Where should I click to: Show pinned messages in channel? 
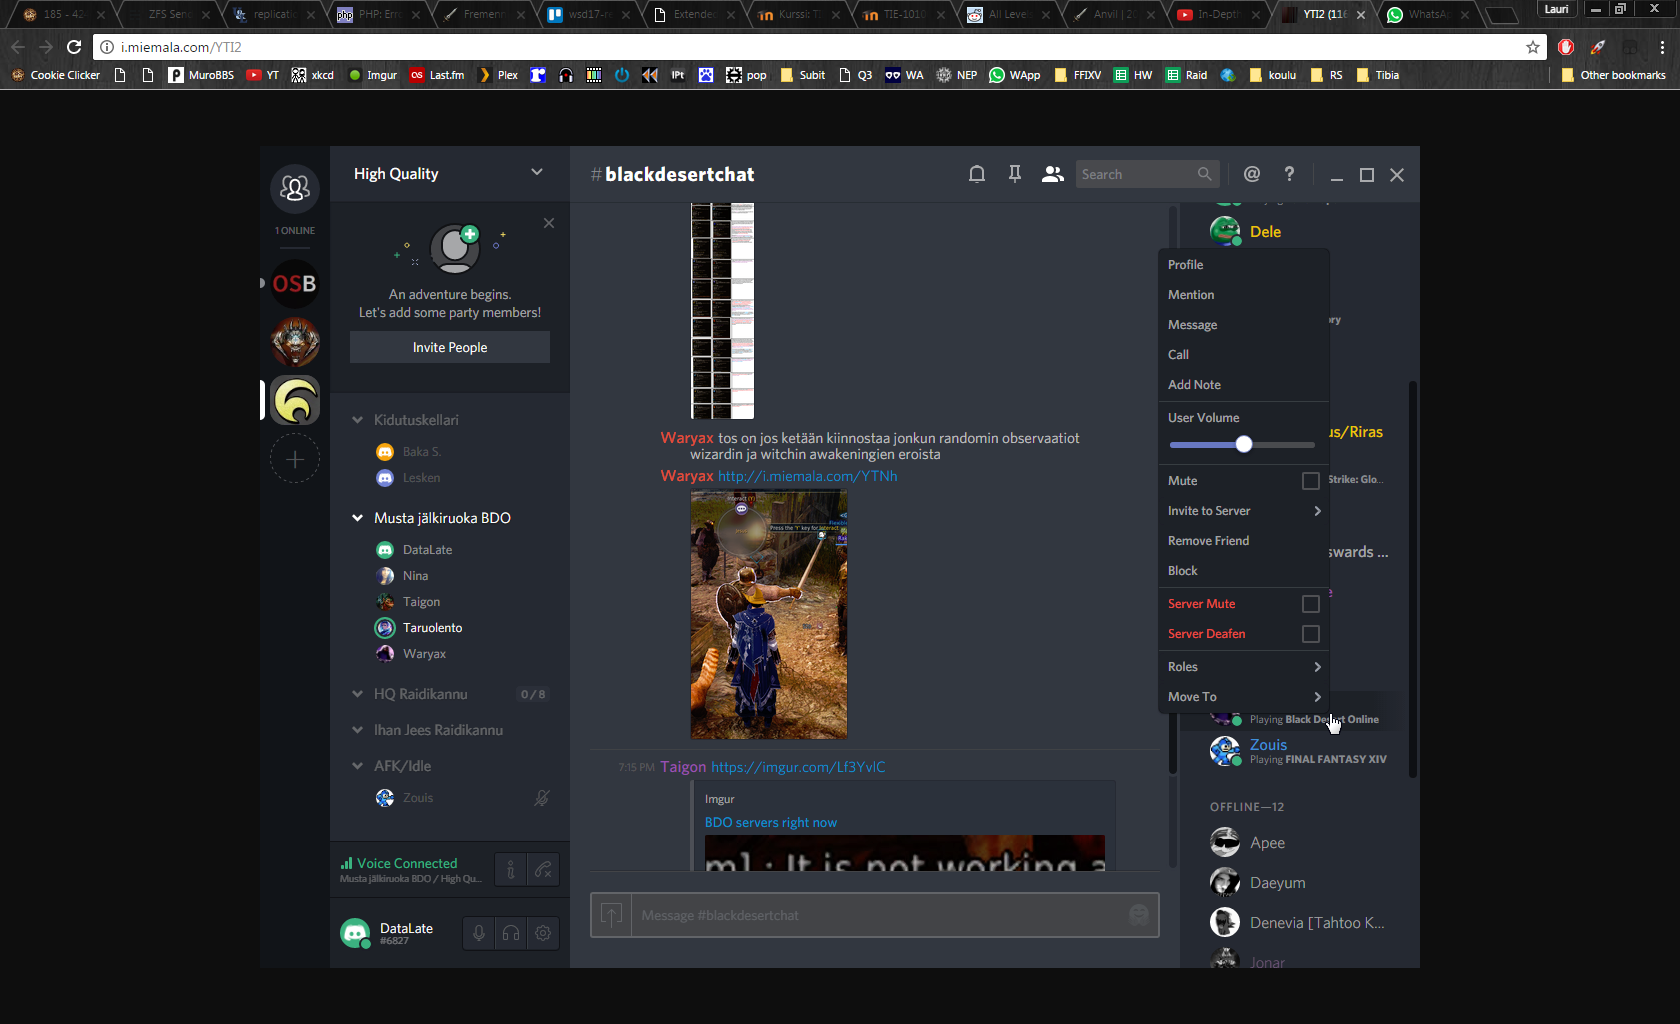click(x=1015, y=174)
